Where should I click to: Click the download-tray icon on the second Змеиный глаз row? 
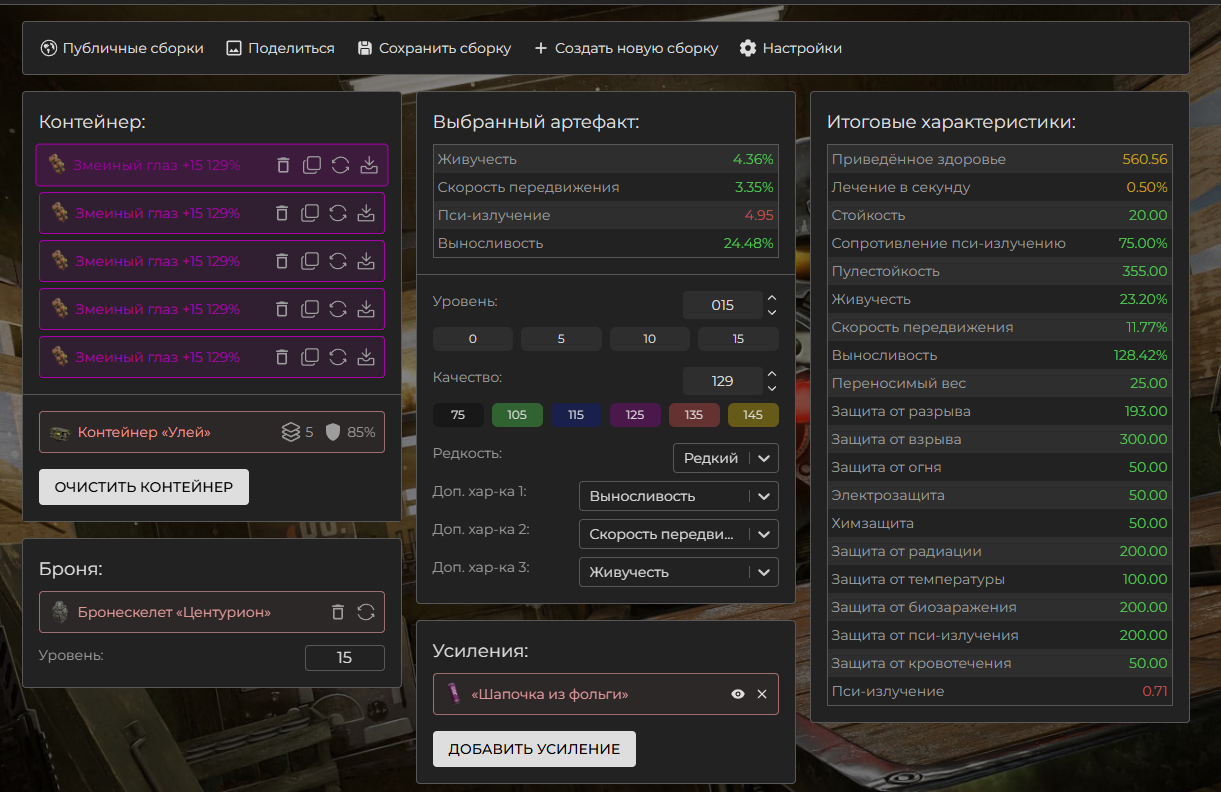tap(366, 213)
